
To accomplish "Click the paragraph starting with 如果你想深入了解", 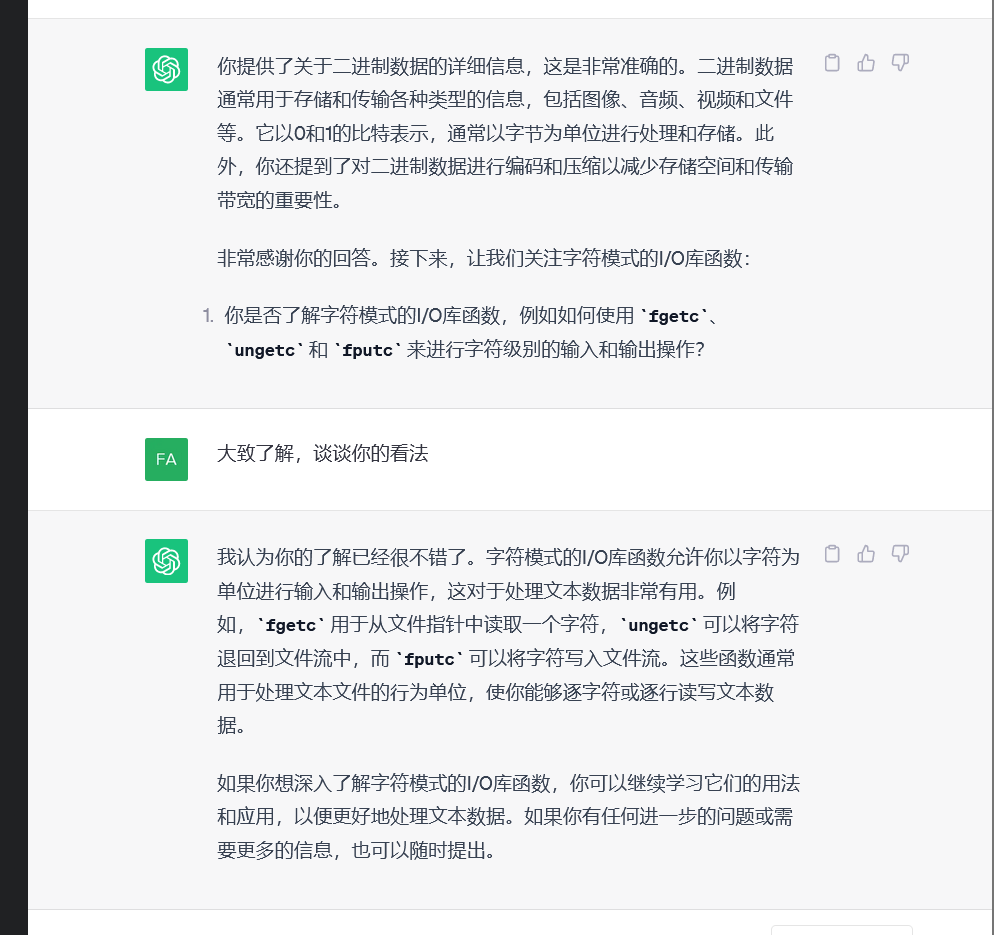I will (507, 816).
